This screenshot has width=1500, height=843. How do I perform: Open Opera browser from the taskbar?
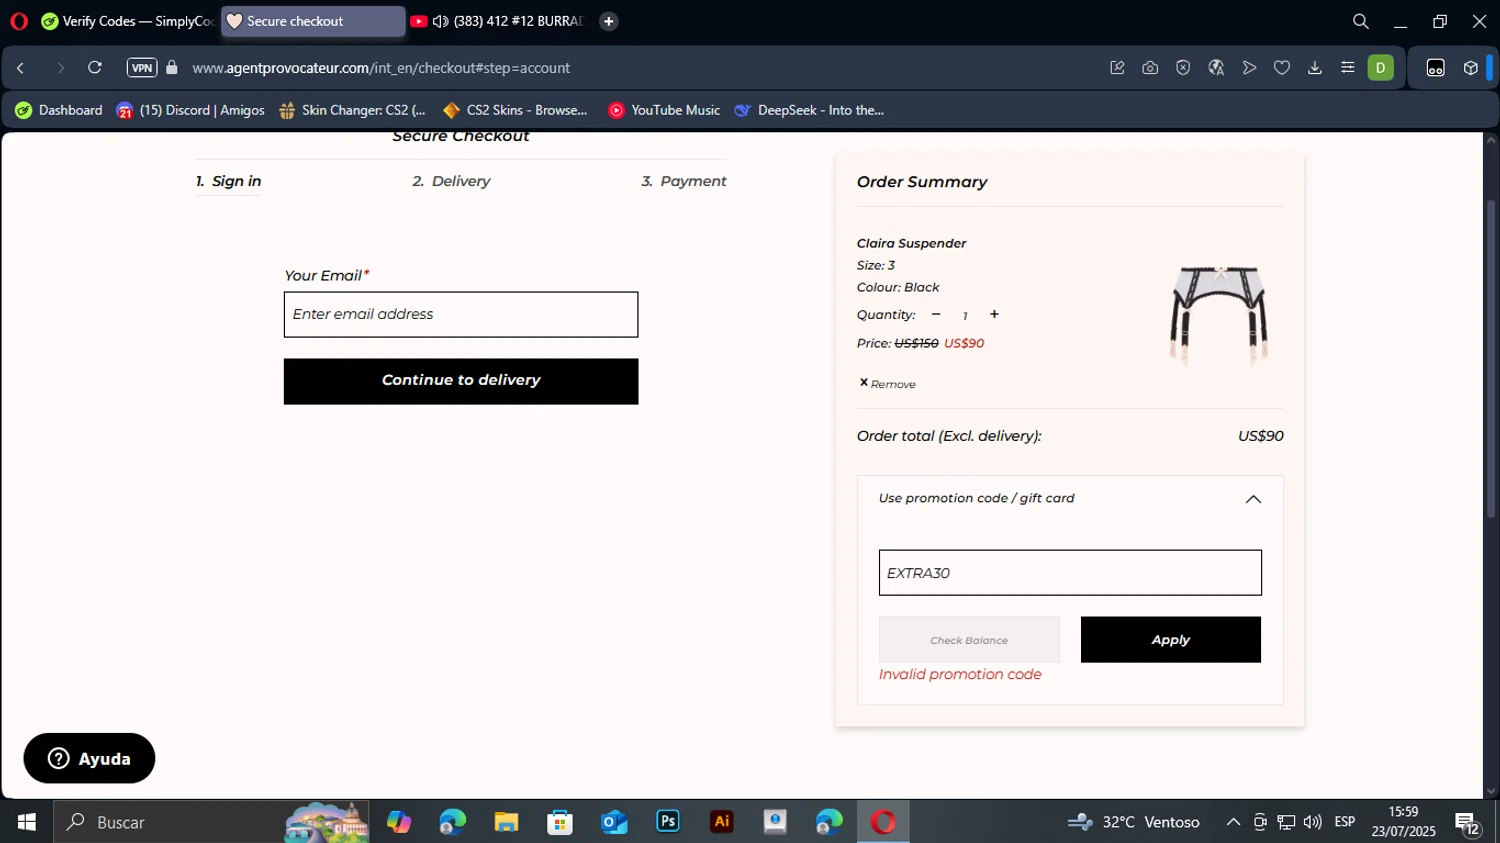883,822
